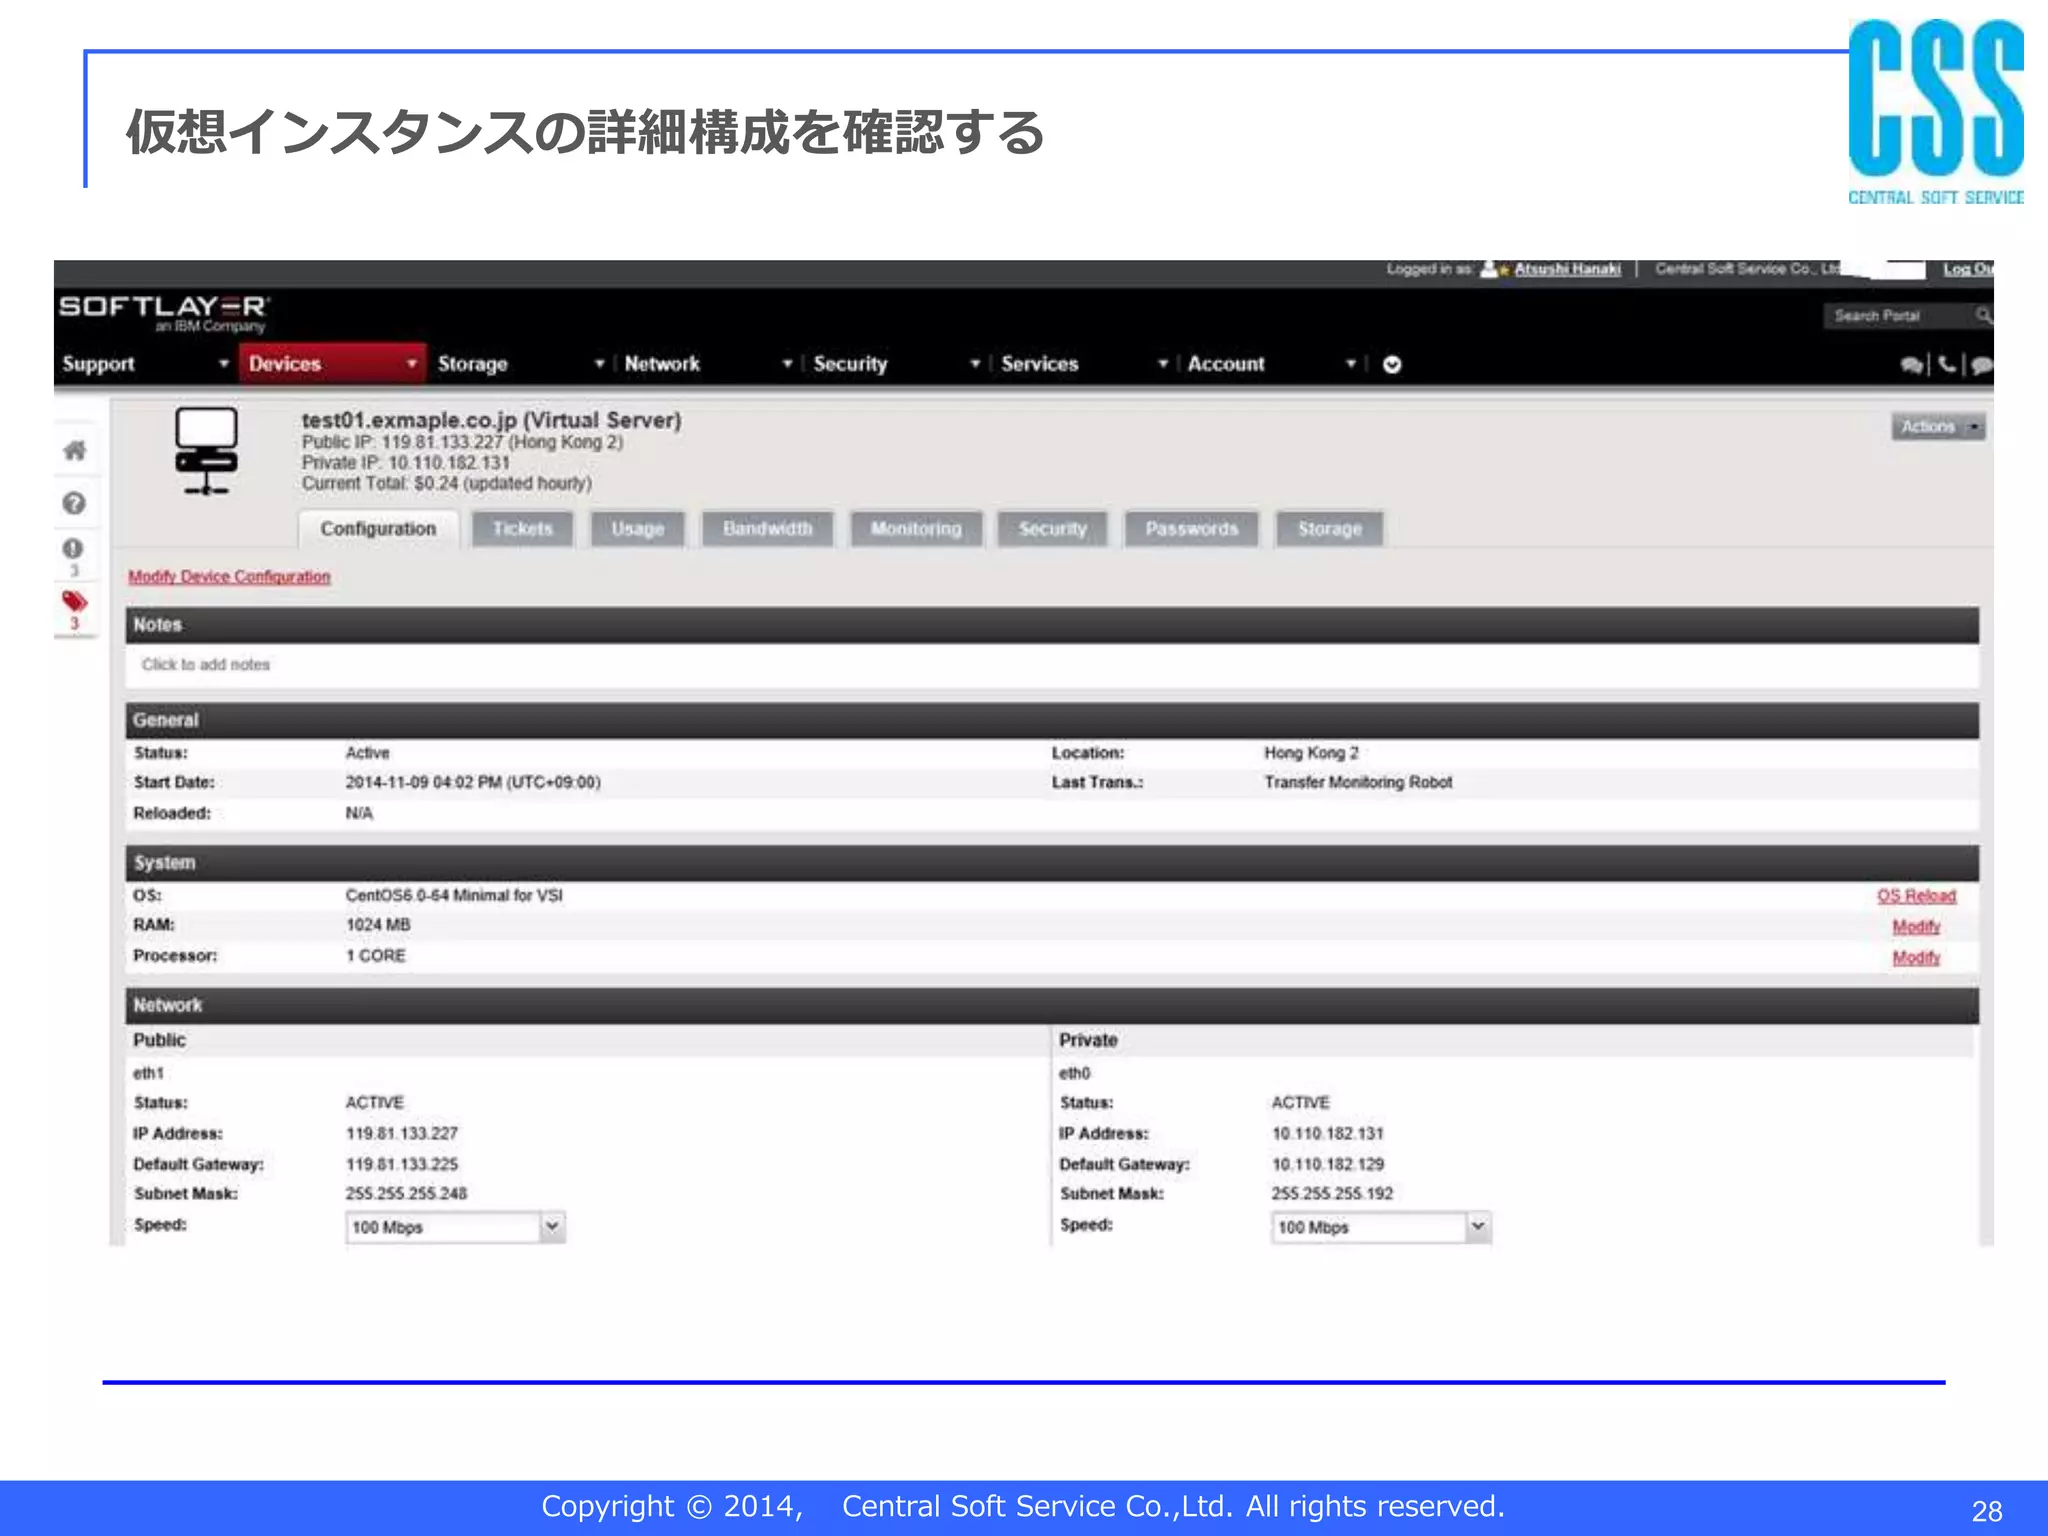The image size is (2048, 1536).
Task: Click the virtual server device icon
Action: (x=206, y=451)
